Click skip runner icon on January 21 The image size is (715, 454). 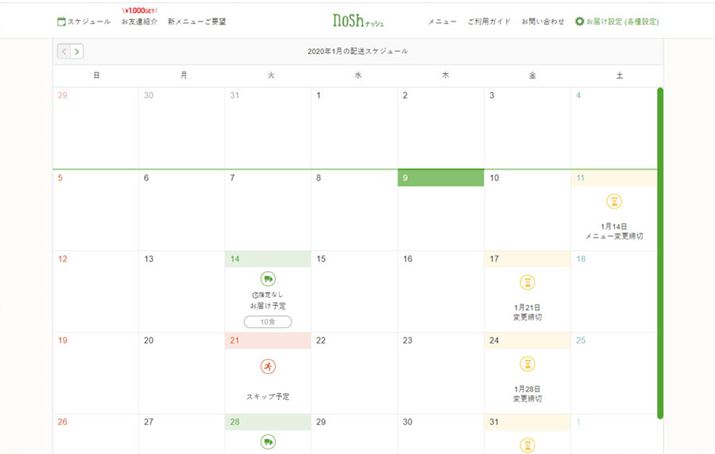point(268,366)
